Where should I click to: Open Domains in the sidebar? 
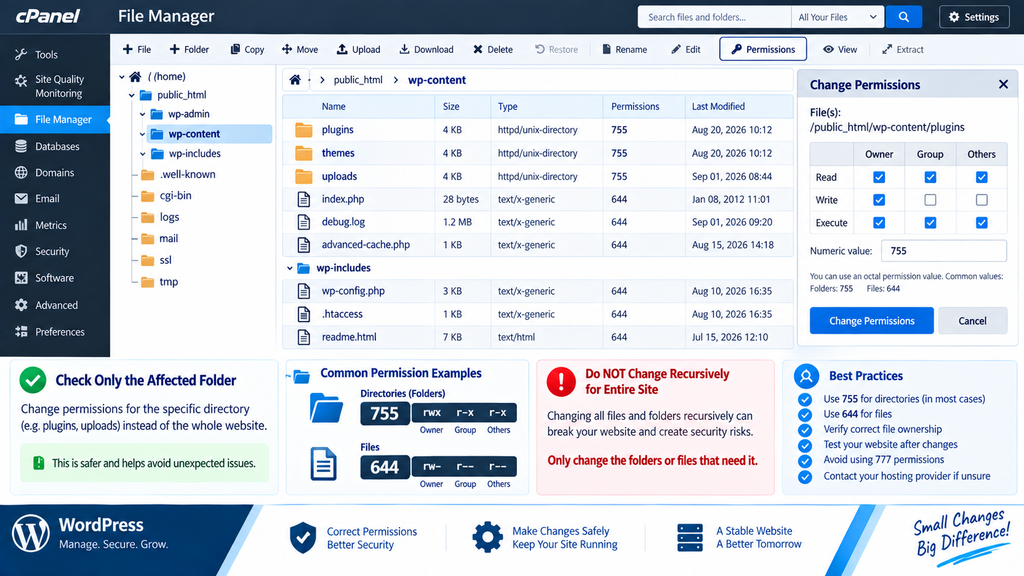(55, 172)
